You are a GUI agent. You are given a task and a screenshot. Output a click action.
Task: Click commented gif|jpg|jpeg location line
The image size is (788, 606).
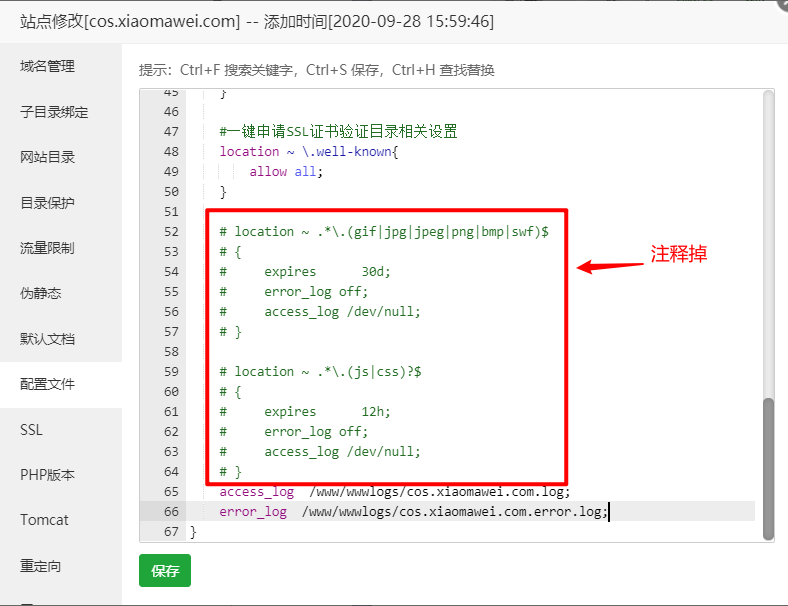[x=384, y=232]
